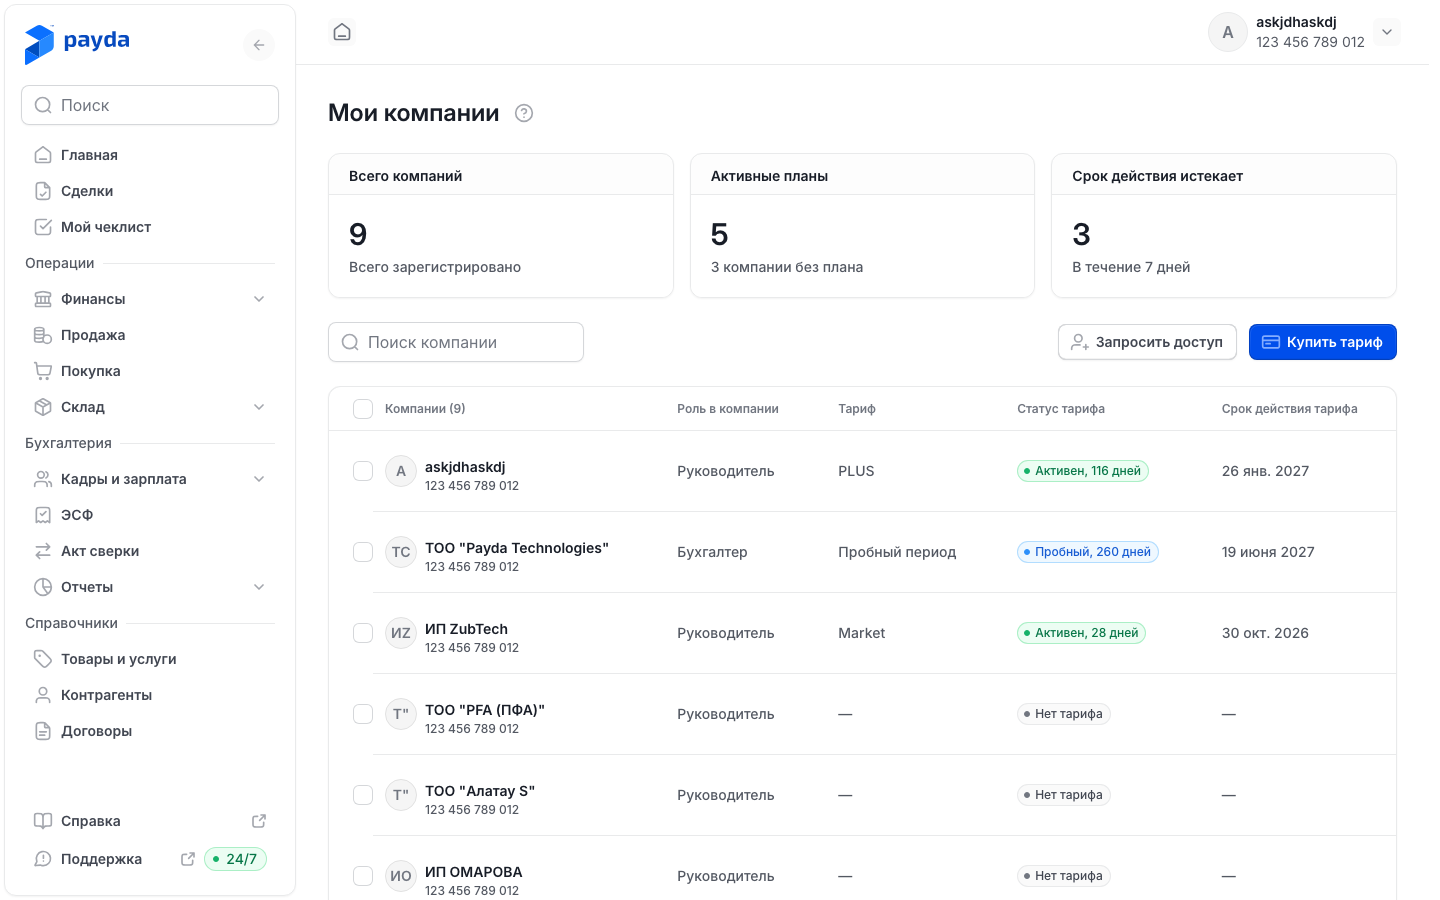Focus the Поиск компании search field
The height and width of the screenshot is (900, 1440).
coord(456,342)
